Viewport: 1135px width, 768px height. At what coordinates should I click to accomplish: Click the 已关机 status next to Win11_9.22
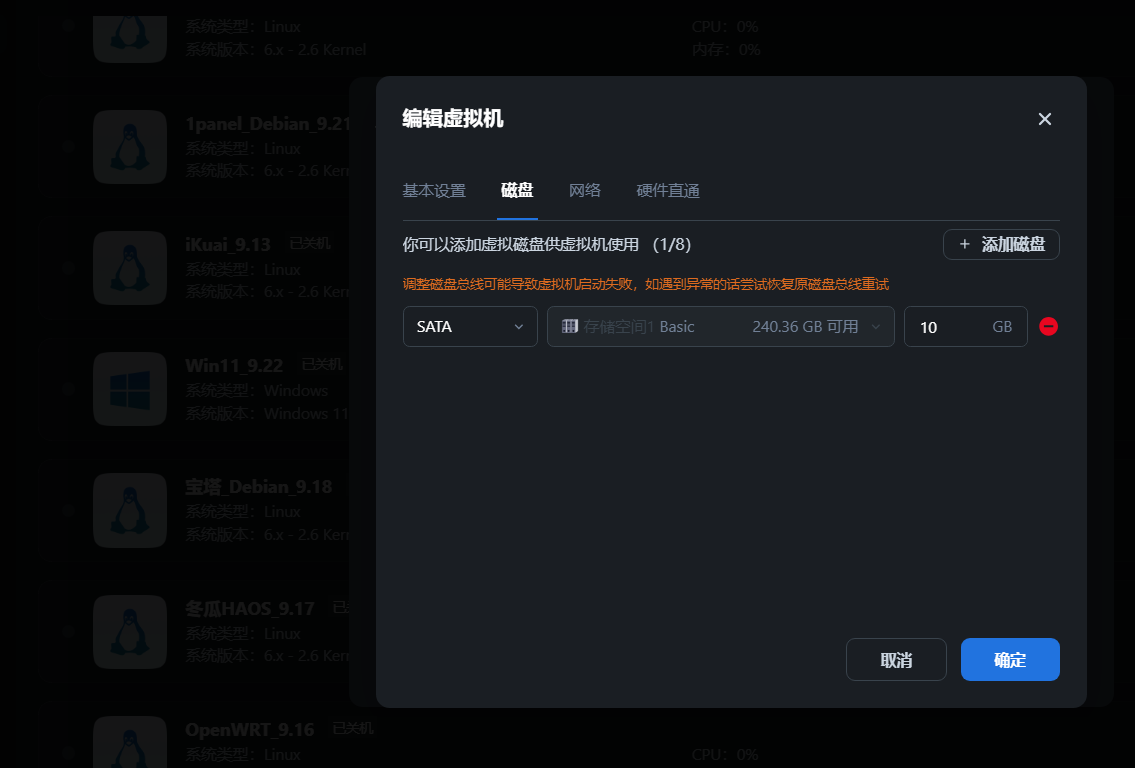(x=322, y=364)
